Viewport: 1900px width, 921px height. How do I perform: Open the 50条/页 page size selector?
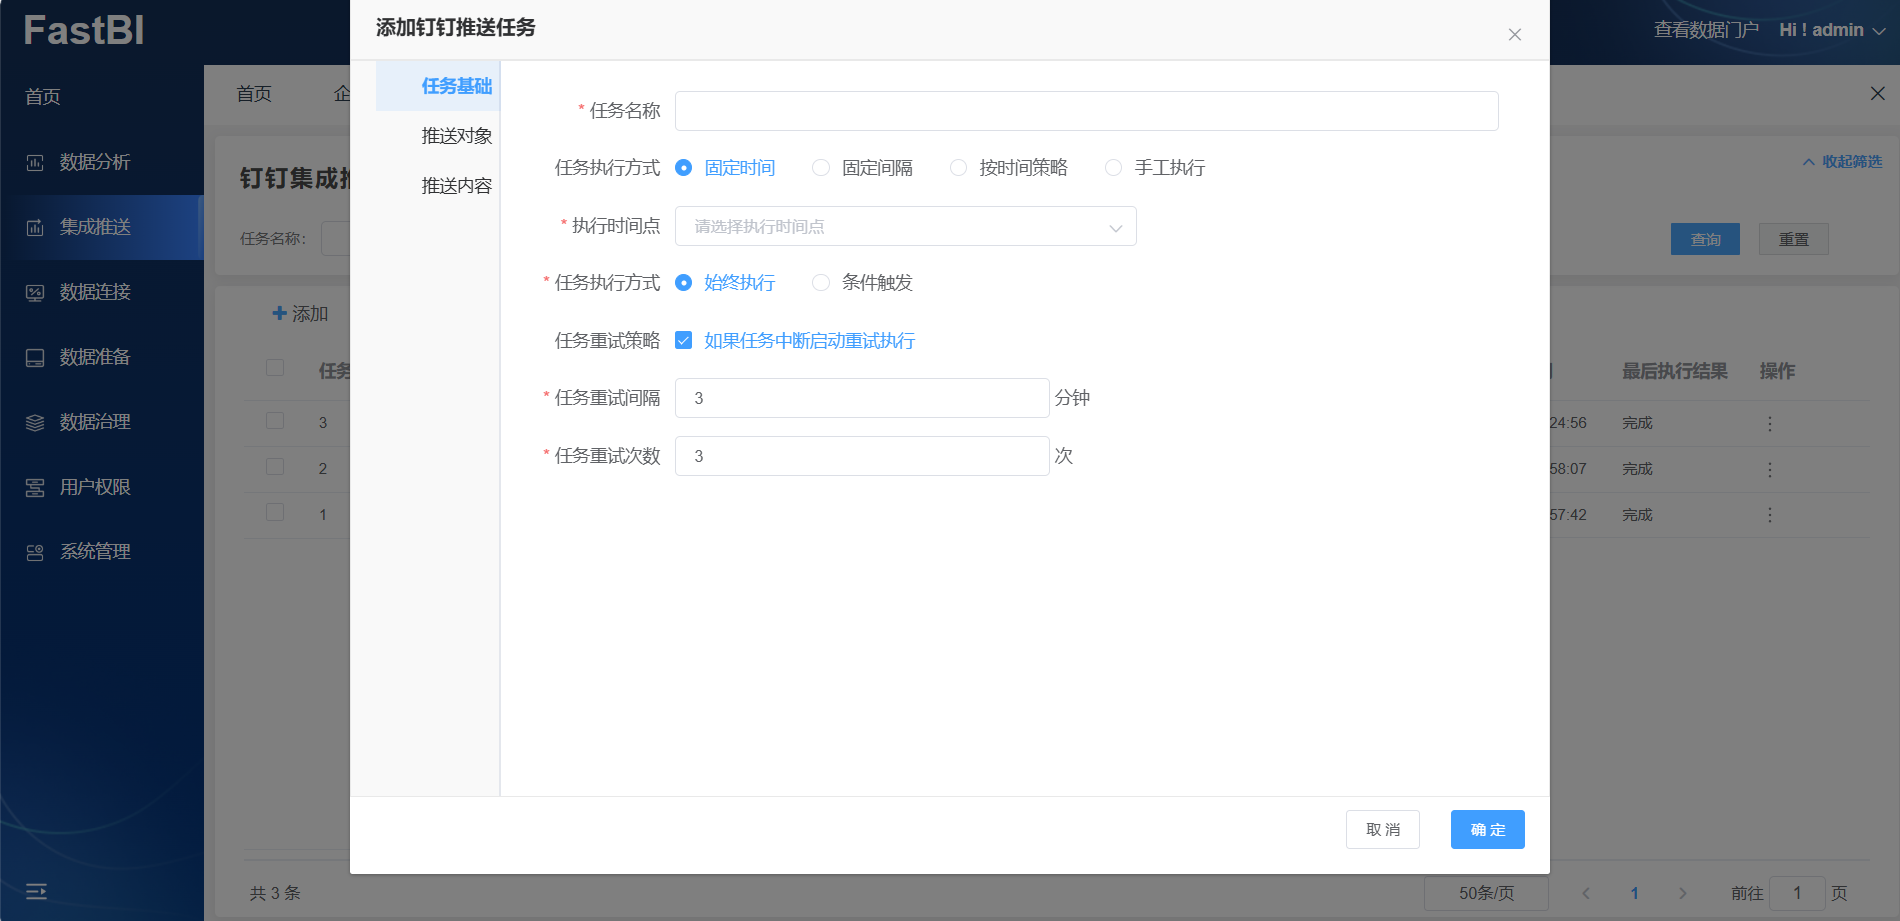tap(1485, 893)
